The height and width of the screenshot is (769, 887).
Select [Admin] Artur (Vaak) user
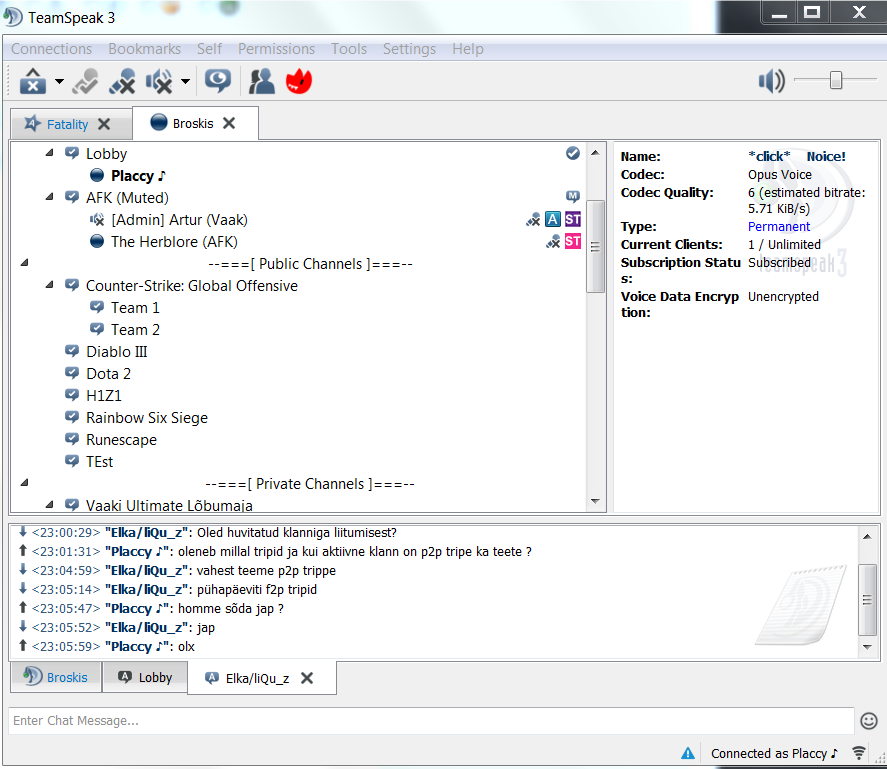(179, 220)
